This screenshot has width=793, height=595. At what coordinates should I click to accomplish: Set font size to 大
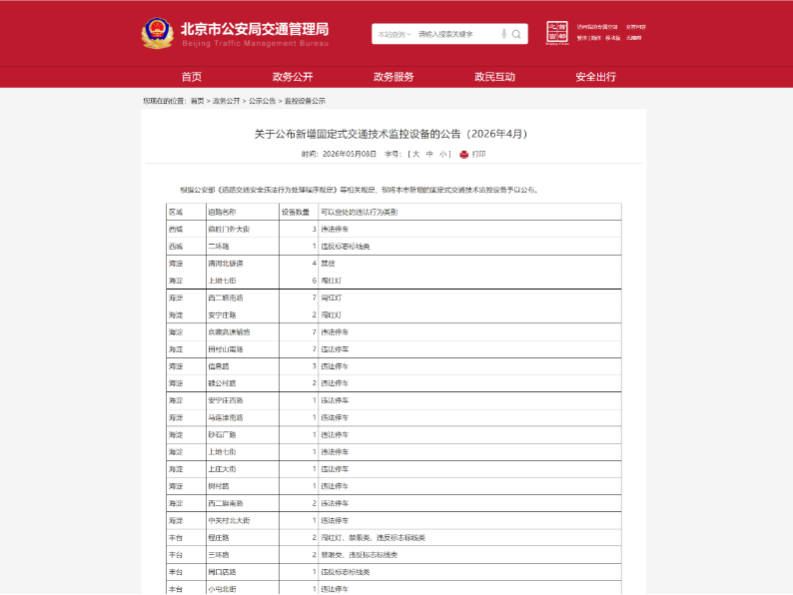(416, 154)
